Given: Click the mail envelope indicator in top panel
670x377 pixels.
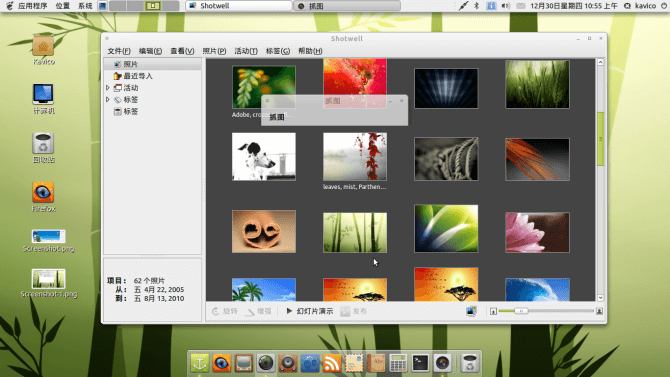Looking at the screenshot, I should point(521,6).
